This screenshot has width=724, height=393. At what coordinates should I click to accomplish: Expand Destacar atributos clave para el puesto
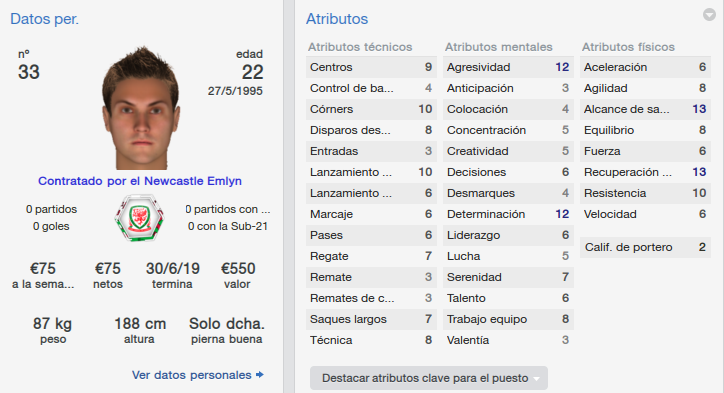[x=429, y=378]
